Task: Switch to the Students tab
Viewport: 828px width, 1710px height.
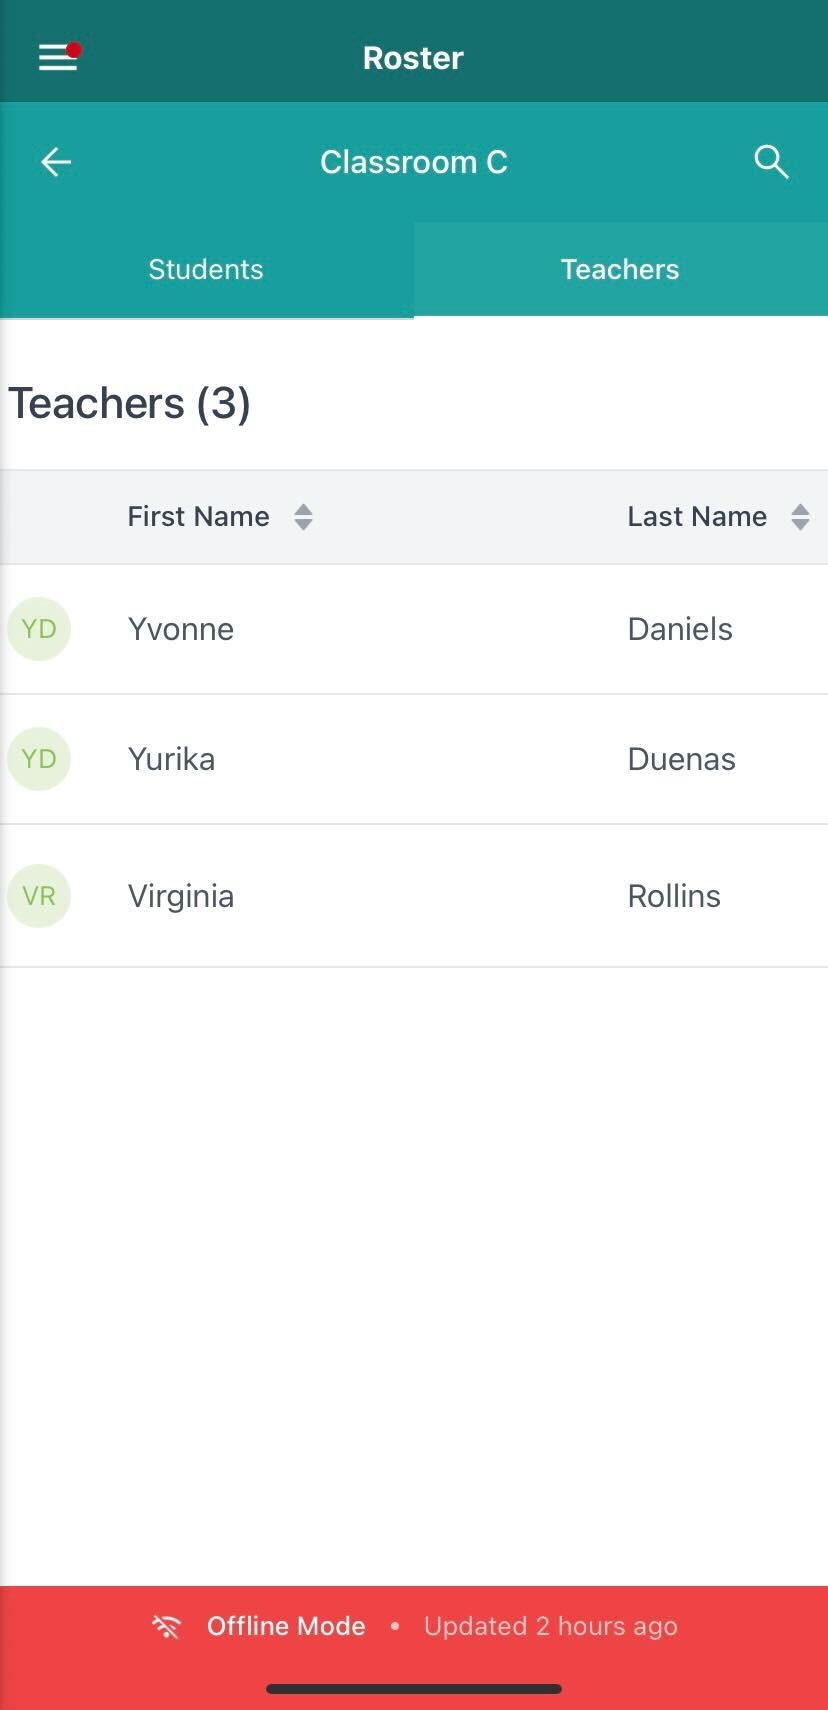Action: point(206,269)
